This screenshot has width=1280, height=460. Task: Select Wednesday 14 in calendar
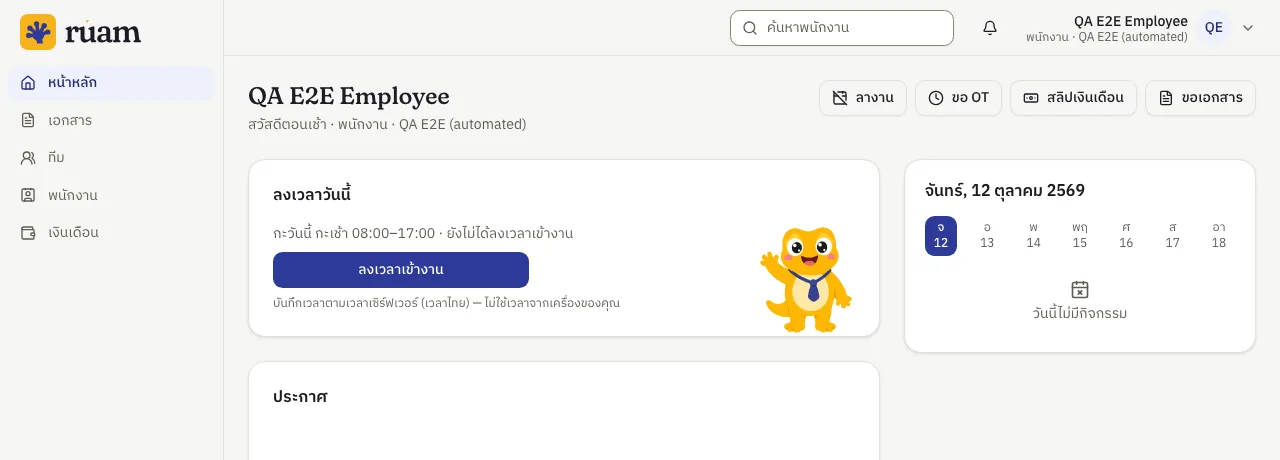[x=1033, y=236]
